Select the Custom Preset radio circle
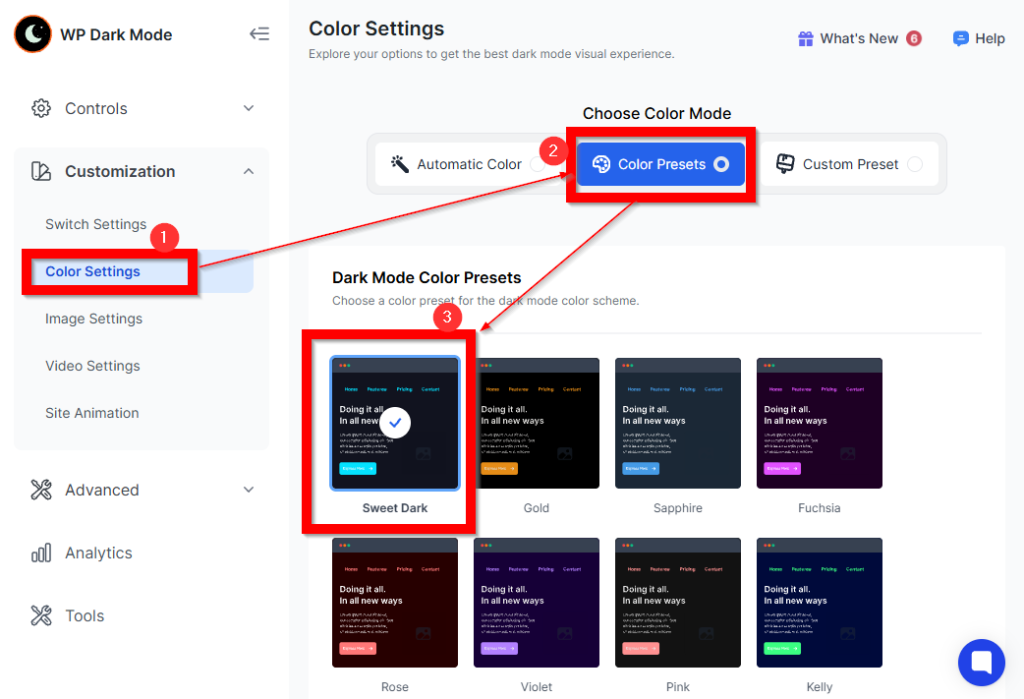The height and width of the screenshot is (699, 1024). click(915, 164)
